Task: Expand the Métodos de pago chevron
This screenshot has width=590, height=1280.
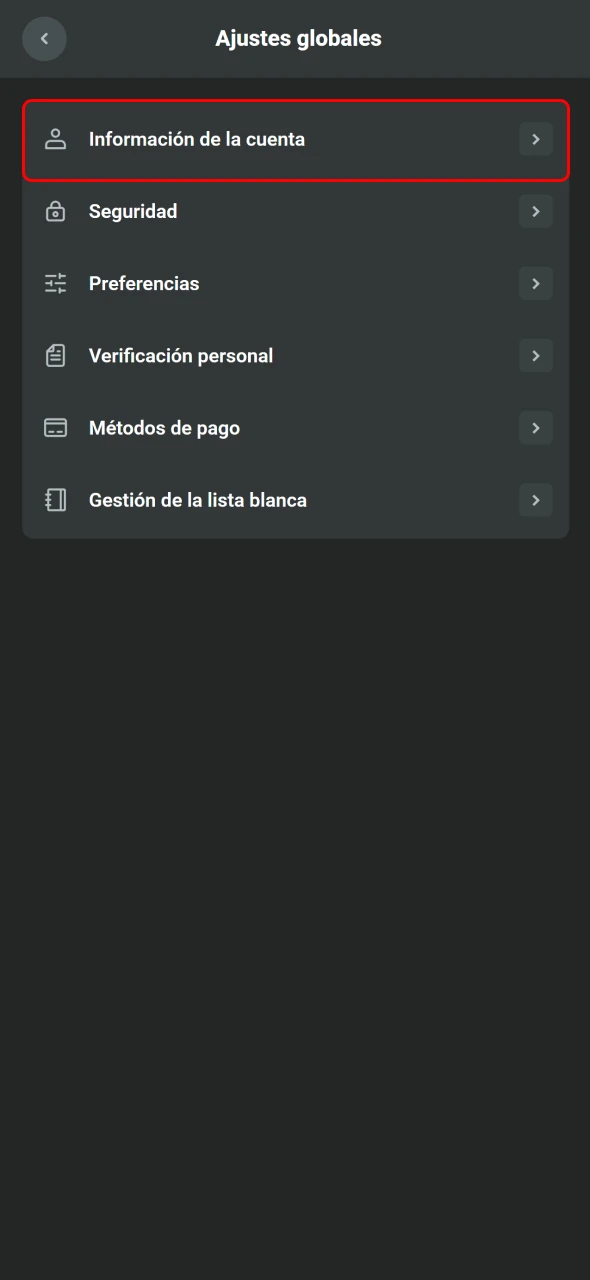Action: 536,427
